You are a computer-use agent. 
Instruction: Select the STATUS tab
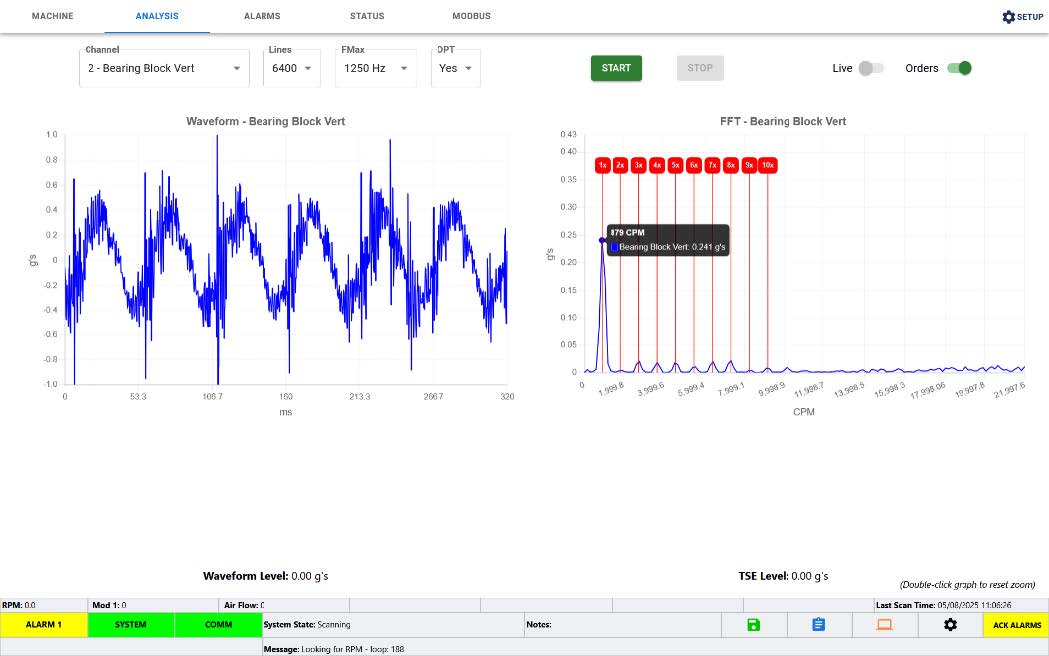[366, 16]
